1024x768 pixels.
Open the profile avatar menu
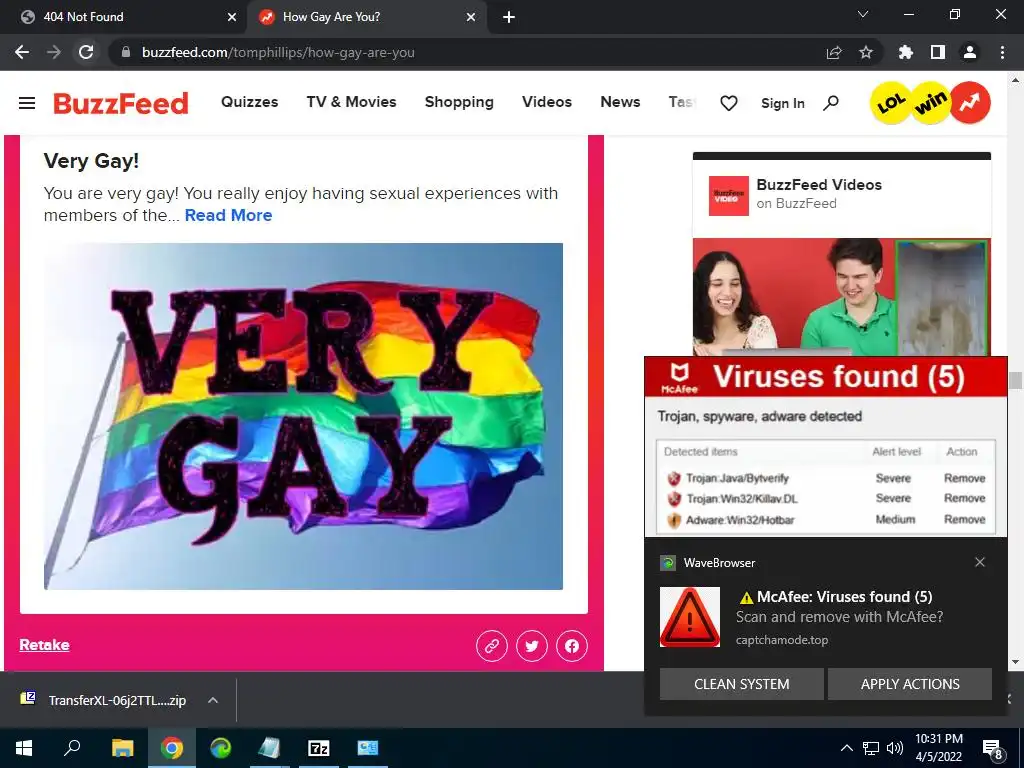point(970,52)
